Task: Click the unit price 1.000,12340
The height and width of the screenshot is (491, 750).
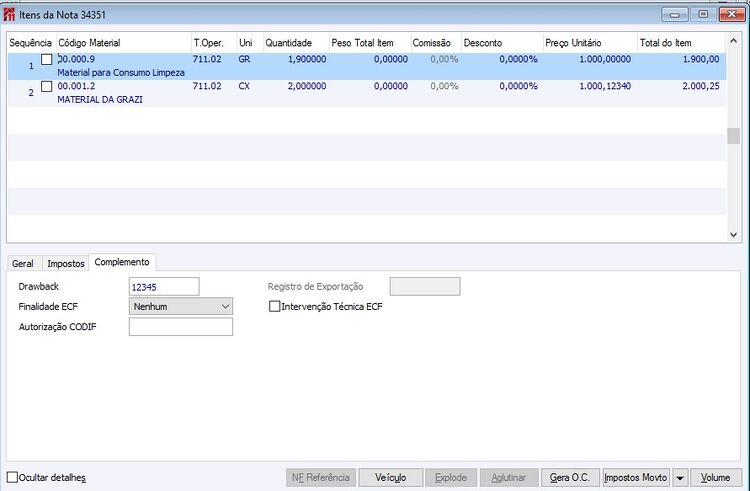Action: coord(605,86)
